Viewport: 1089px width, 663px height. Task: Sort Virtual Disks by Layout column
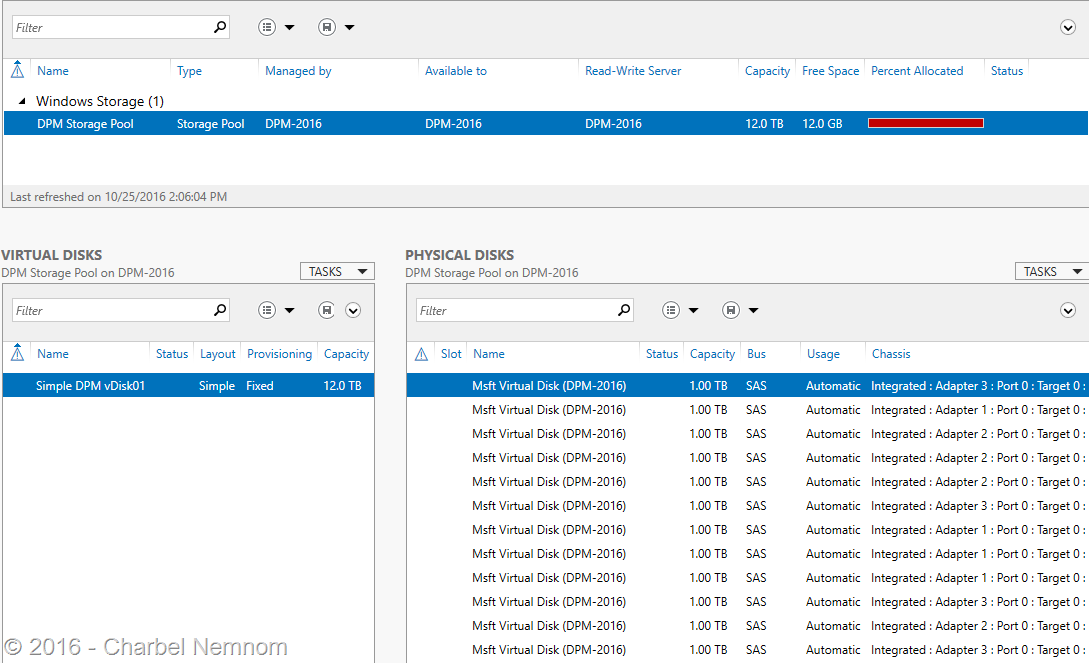point(217,354)
